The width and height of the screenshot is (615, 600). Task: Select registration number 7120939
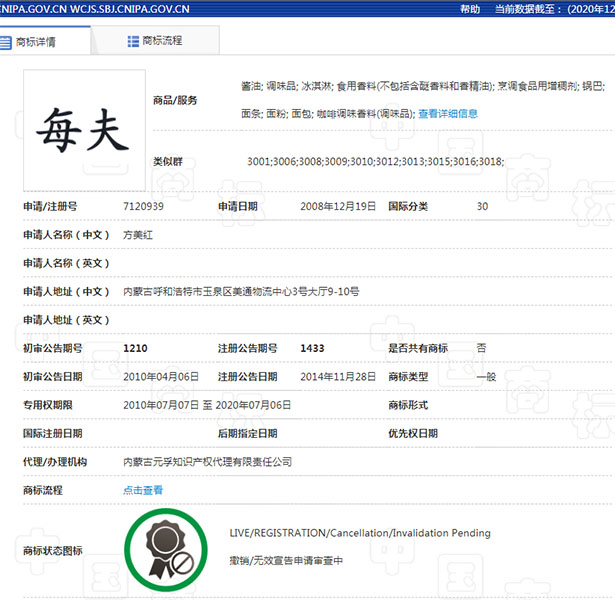coord(143,206)
